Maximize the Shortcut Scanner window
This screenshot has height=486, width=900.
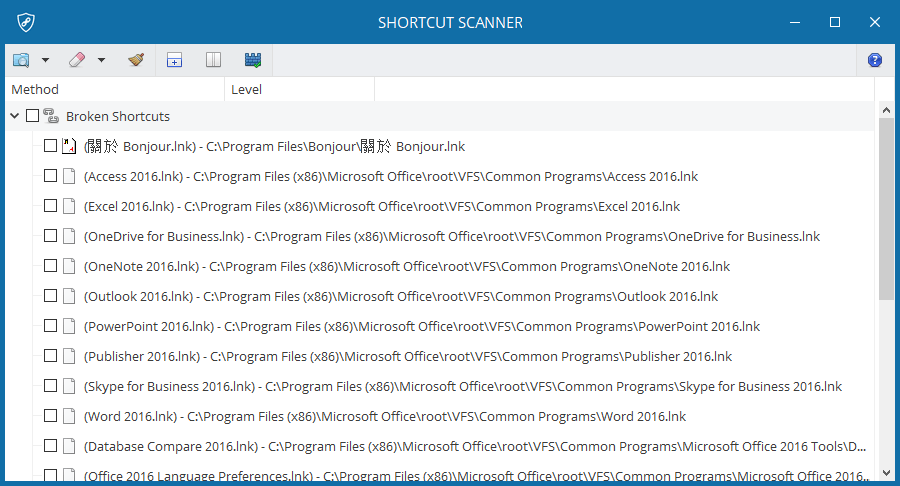click(x=835, y=22)
